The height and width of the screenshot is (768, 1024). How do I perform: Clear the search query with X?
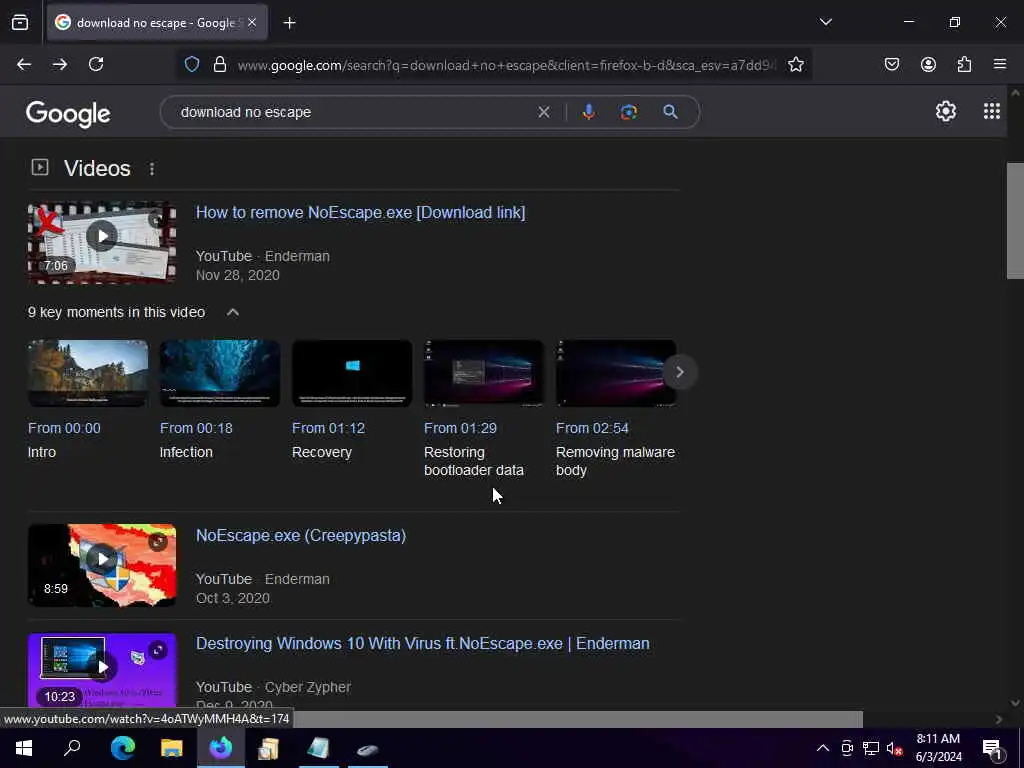(543, 112)
